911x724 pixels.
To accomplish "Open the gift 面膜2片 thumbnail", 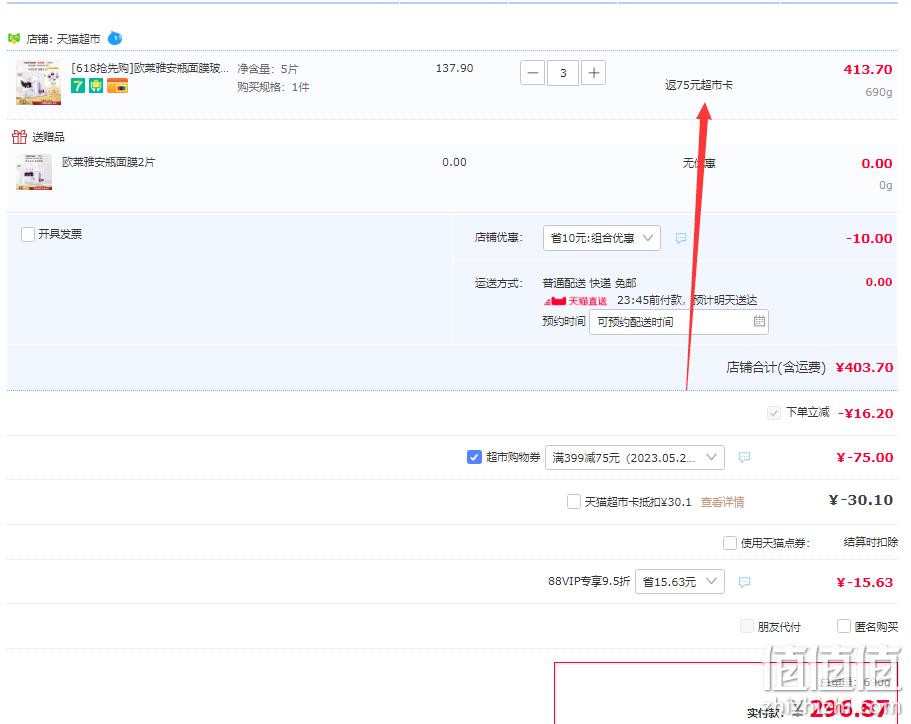I will click(34, 171).
